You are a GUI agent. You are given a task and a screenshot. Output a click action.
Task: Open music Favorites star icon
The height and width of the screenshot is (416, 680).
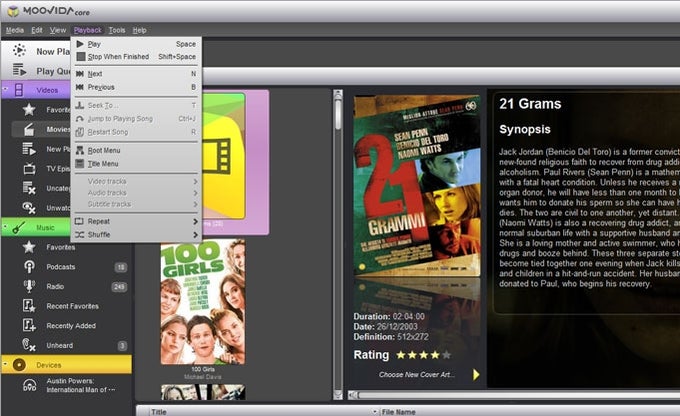29,247
